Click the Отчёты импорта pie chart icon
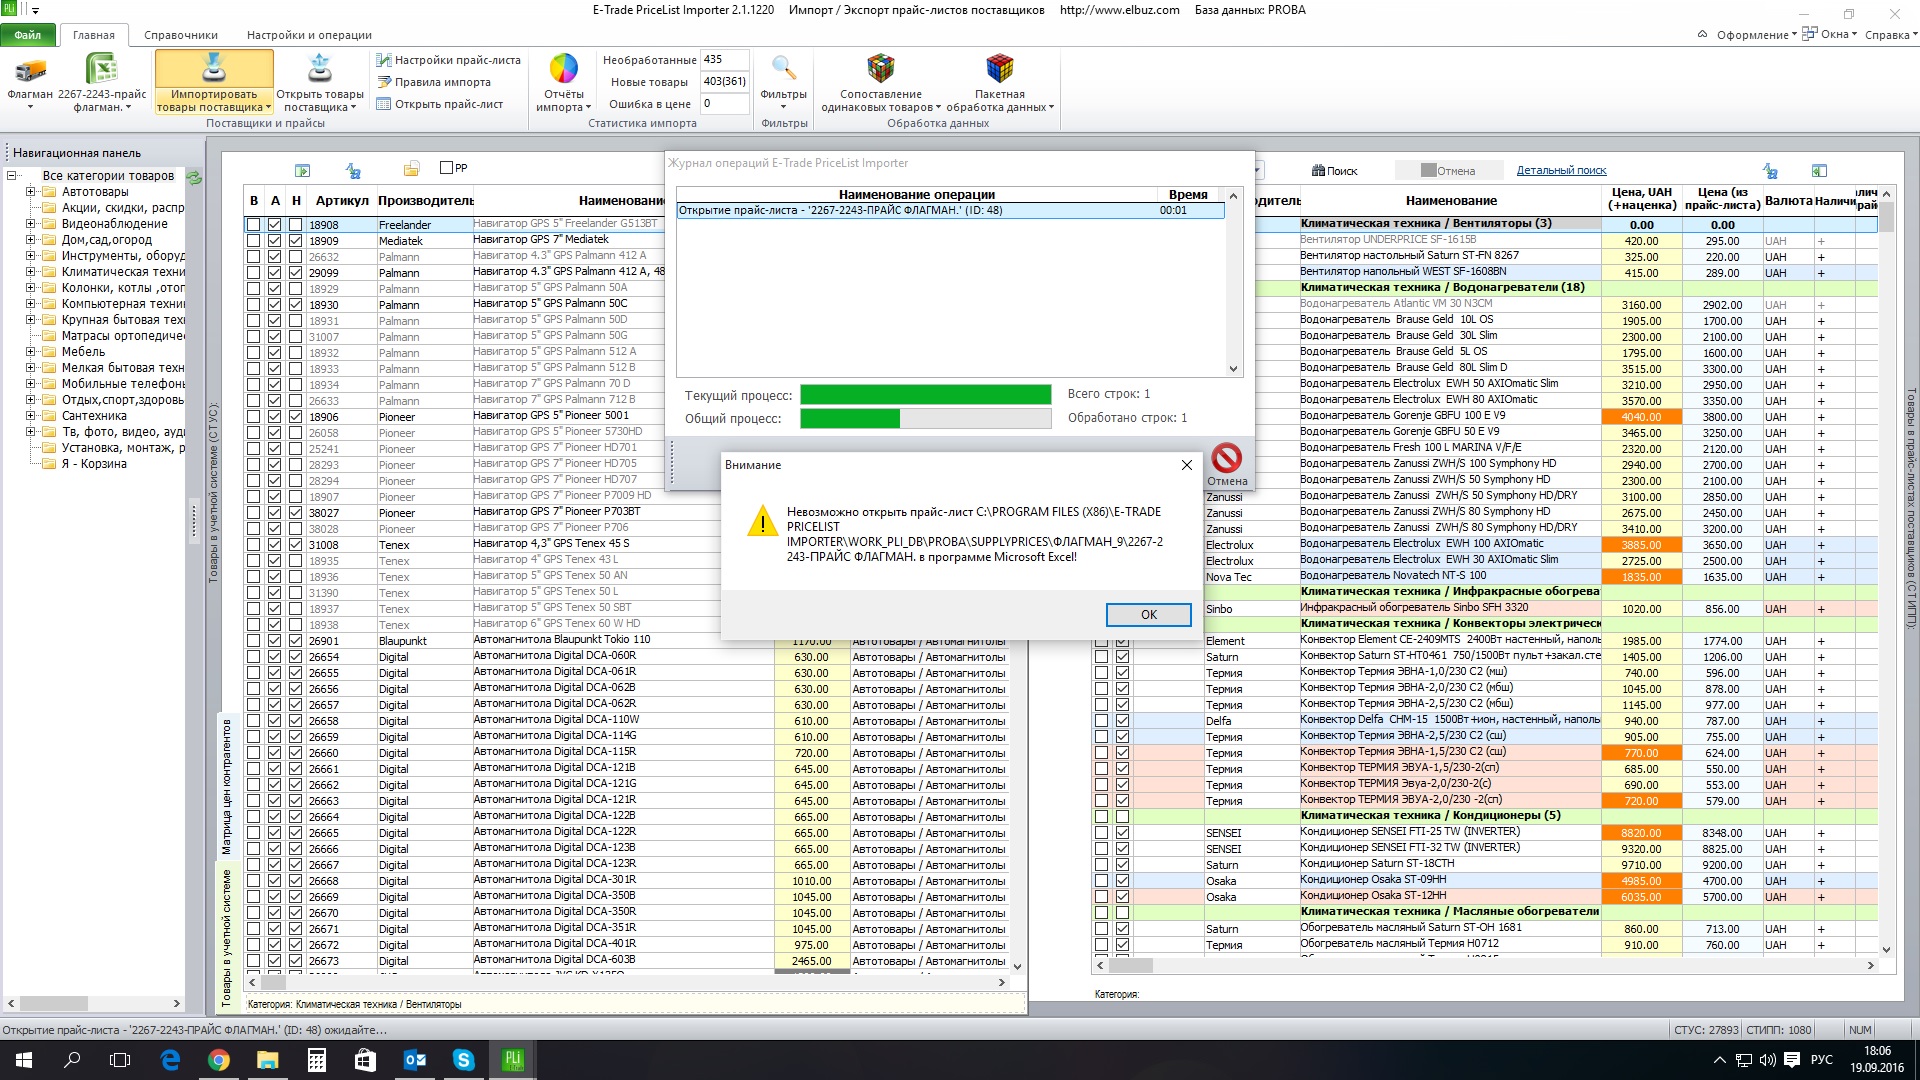Viewport: 1920px width, 1080px height. (564, 69)
